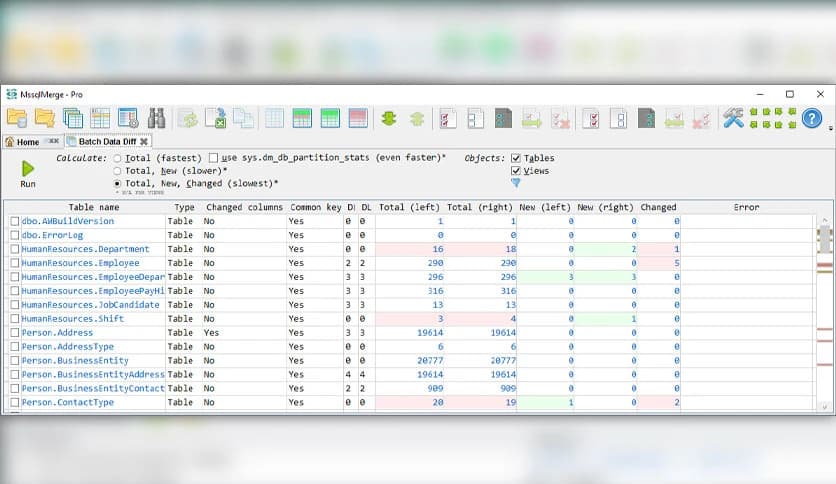Image resolution: width=836 pixels, height=484 pixels.
Task: Click the right-side checked checklist icon
Action: [591, 118]
